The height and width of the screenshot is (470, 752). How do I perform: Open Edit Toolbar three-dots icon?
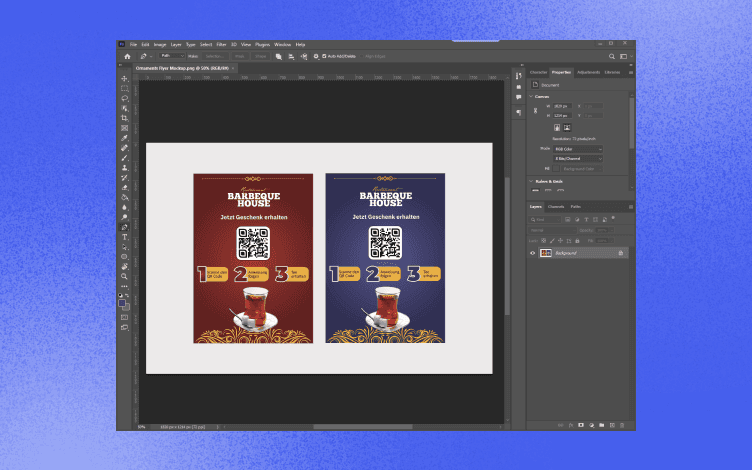[x=125, y=286]
